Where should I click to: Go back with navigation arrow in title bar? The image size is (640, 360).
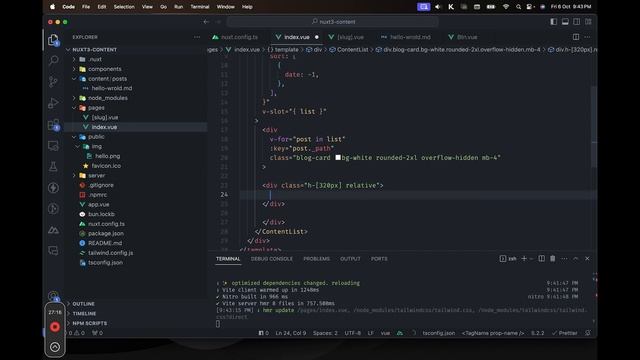(206, 22)
